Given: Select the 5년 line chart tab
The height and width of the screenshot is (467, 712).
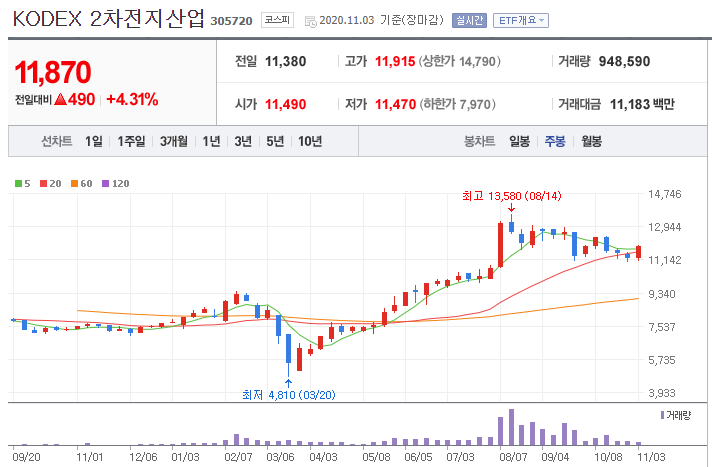Looking at the screenshot, I should pyautogui.click(x=275, y=141).
